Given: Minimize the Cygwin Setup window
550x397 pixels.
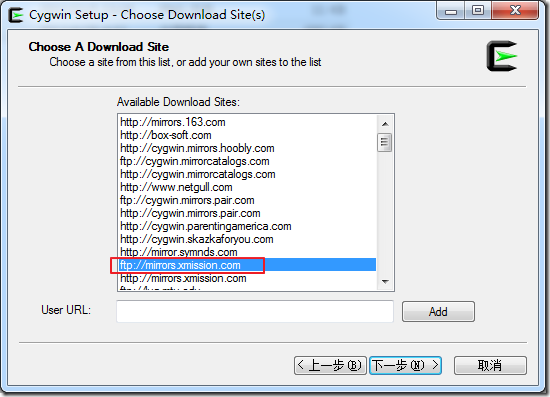Looking at the screenshot, I should (451, 11).
